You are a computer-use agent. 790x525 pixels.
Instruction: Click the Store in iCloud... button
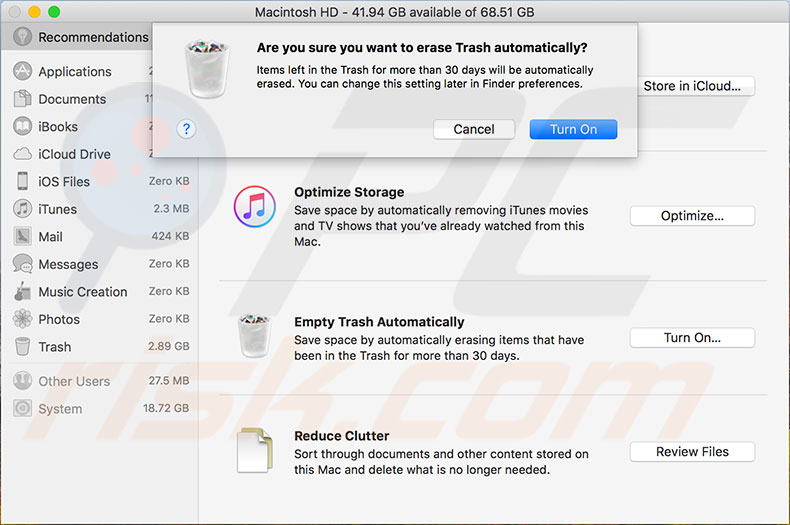point(692,86)
